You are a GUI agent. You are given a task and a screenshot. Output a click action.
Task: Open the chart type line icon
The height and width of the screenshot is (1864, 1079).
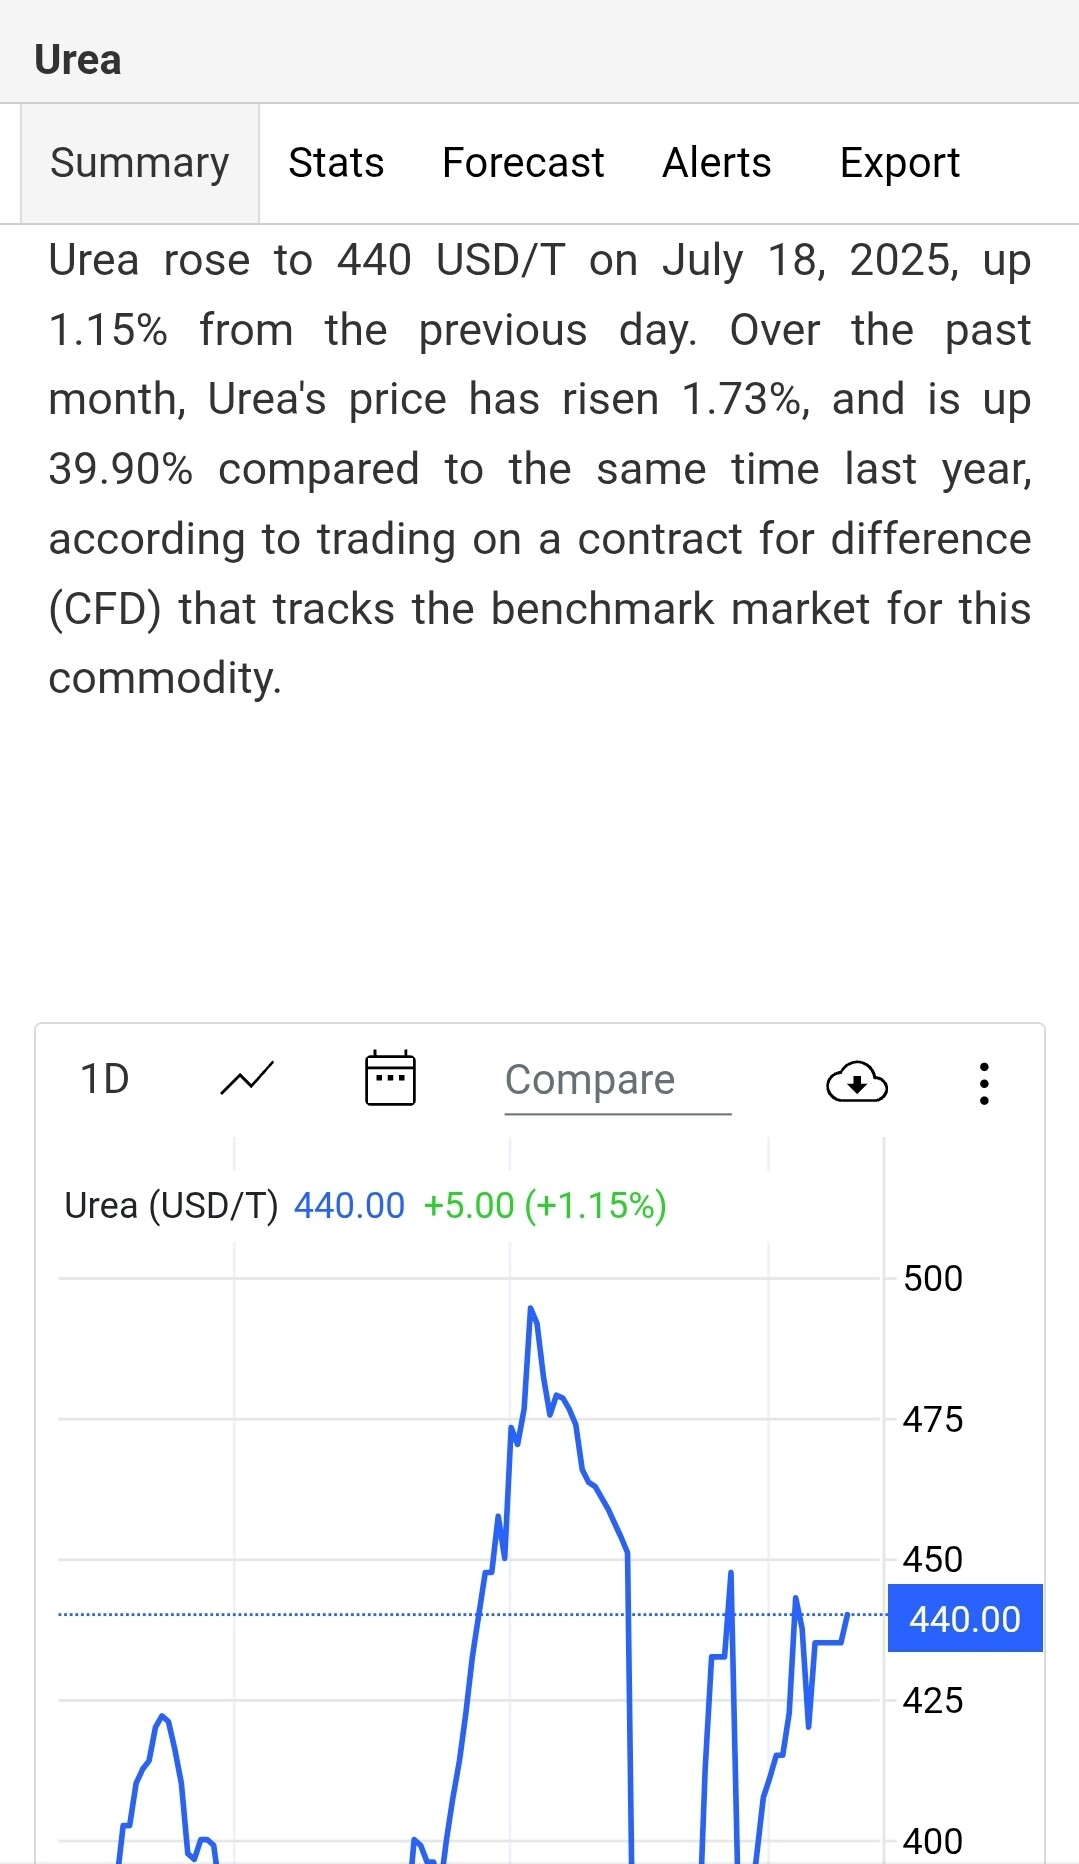(x=246, y=1080)
